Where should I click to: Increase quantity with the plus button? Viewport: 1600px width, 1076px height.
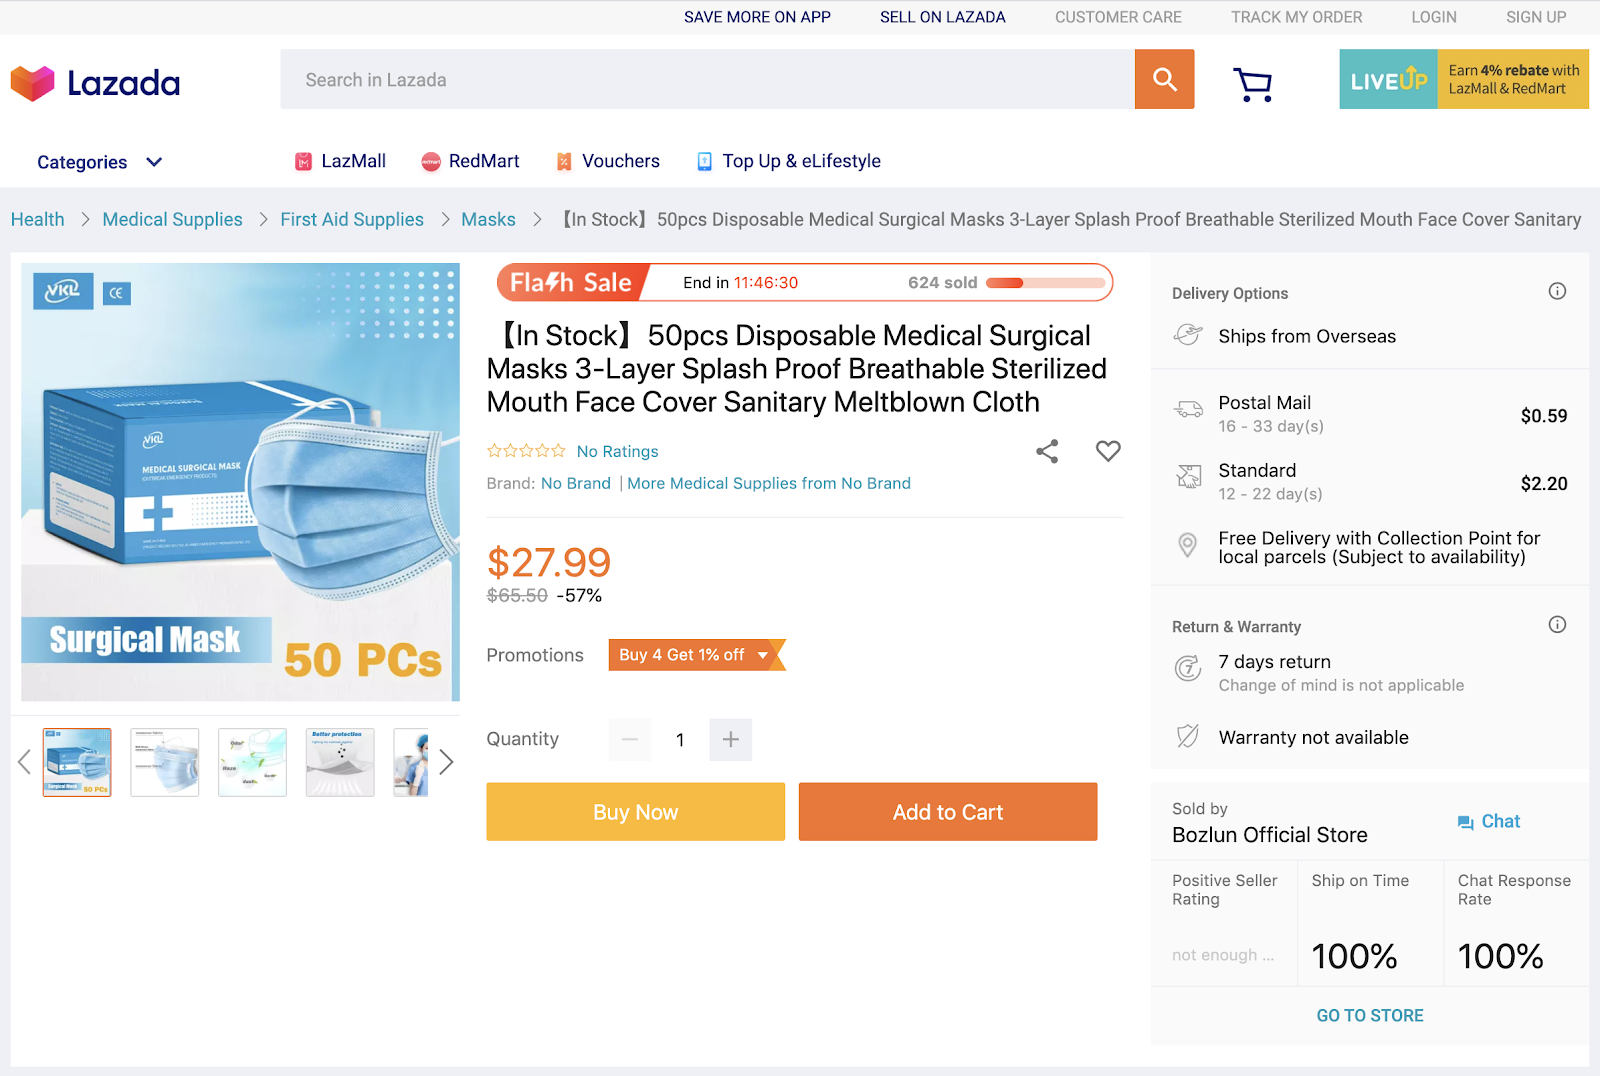731,740
